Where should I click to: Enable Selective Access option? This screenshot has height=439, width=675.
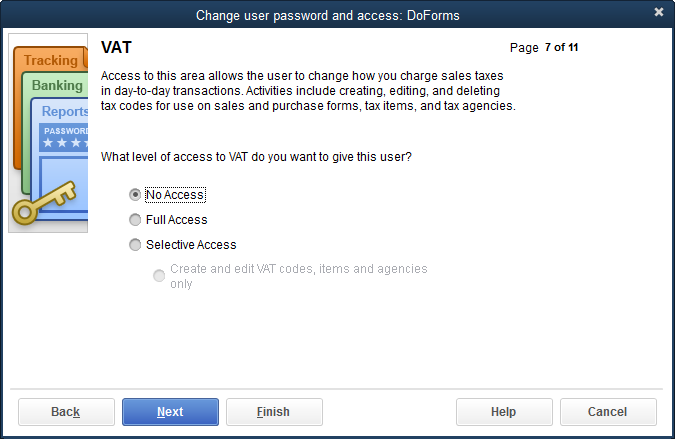[135, 245]
